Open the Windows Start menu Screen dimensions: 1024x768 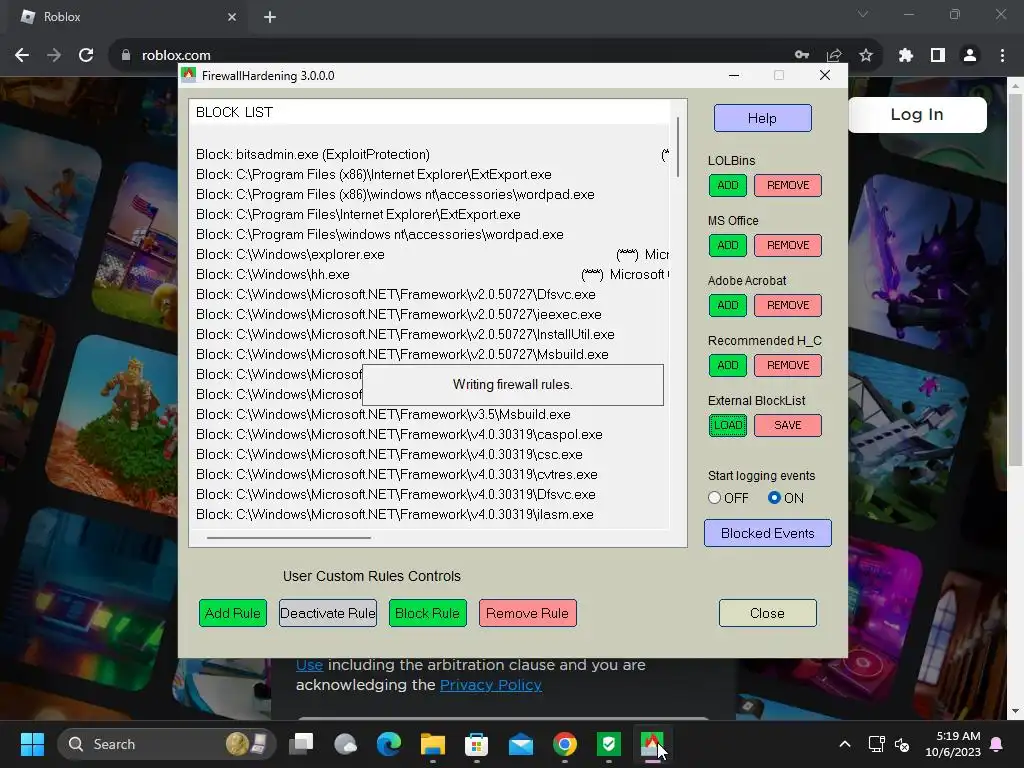pos(32,744)
